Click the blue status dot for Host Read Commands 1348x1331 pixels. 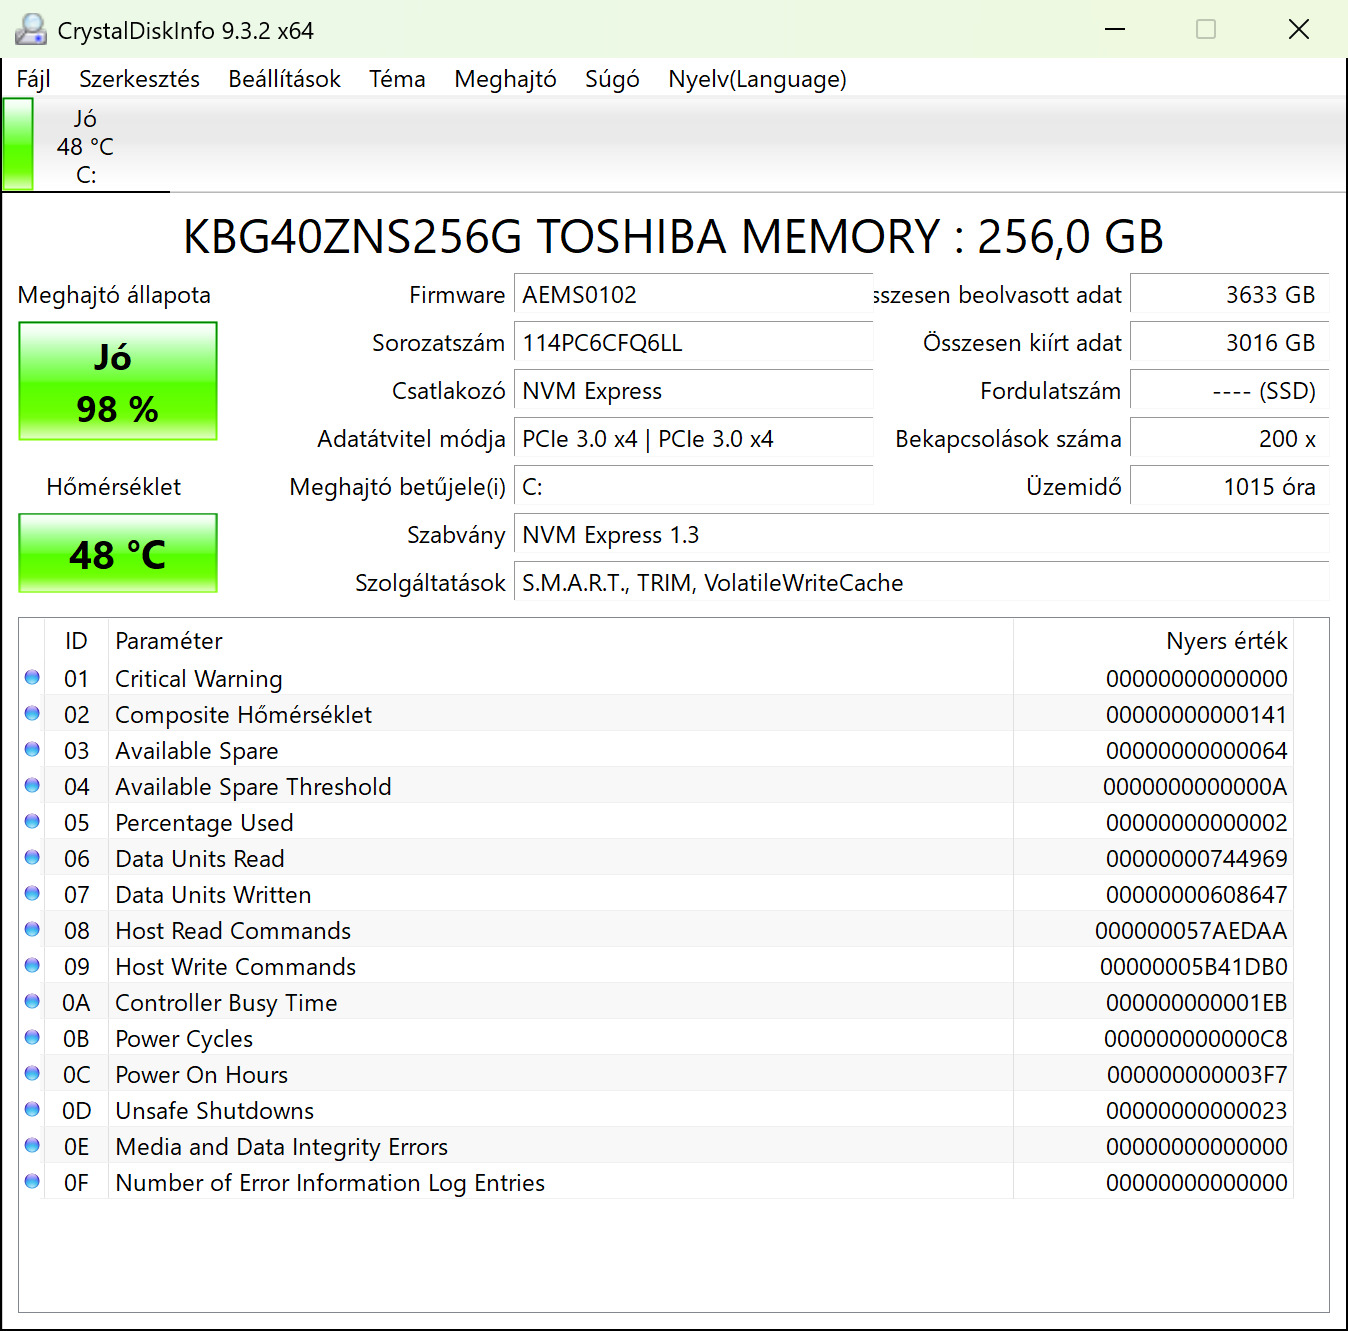32,930
